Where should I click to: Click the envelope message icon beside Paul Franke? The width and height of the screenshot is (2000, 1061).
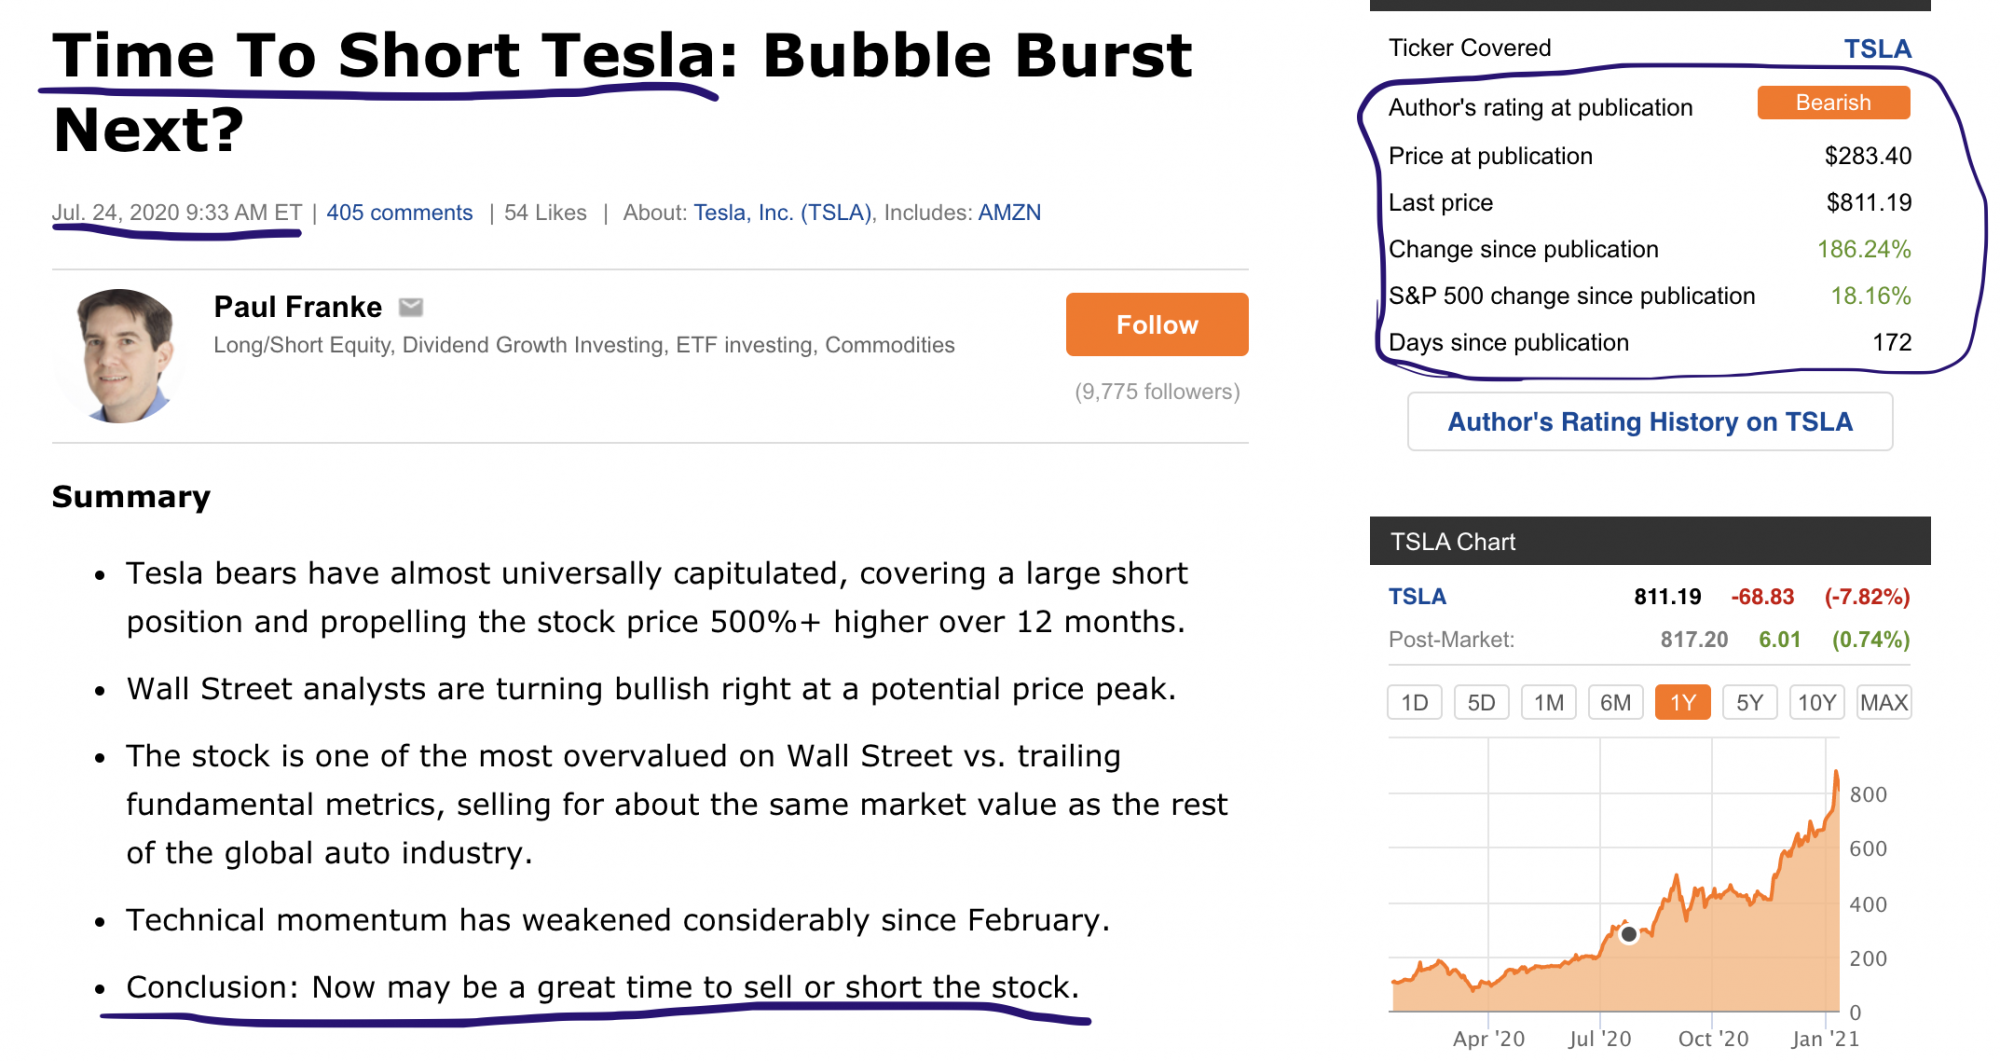click(411, 307)
